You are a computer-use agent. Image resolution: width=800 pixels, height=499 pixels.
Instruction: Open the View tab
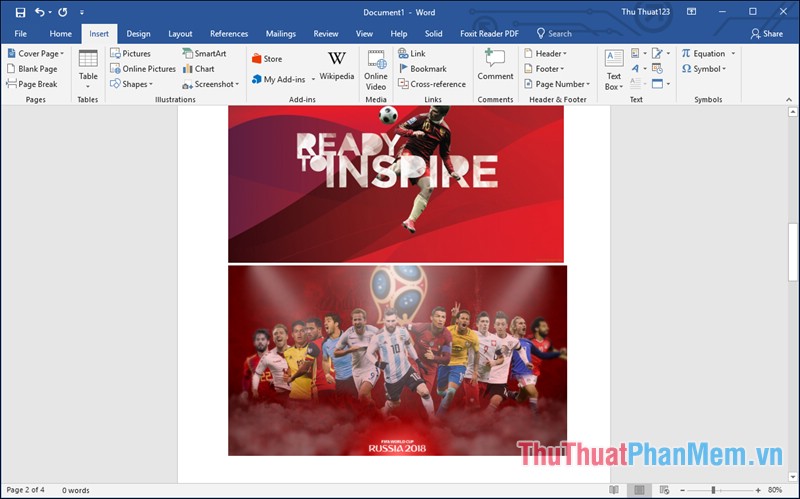pos(364,34)
